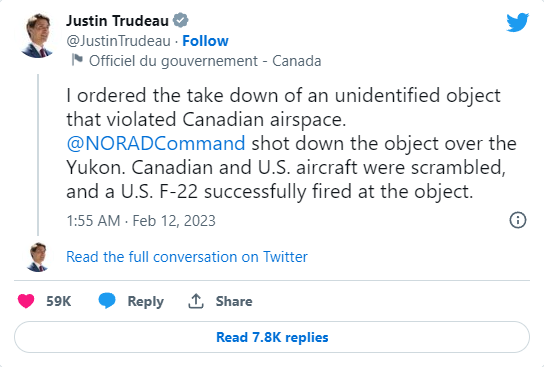Click the @JustinTrudeau handle
The width and height of the screenshot is (544, 367).
(118, 41)
